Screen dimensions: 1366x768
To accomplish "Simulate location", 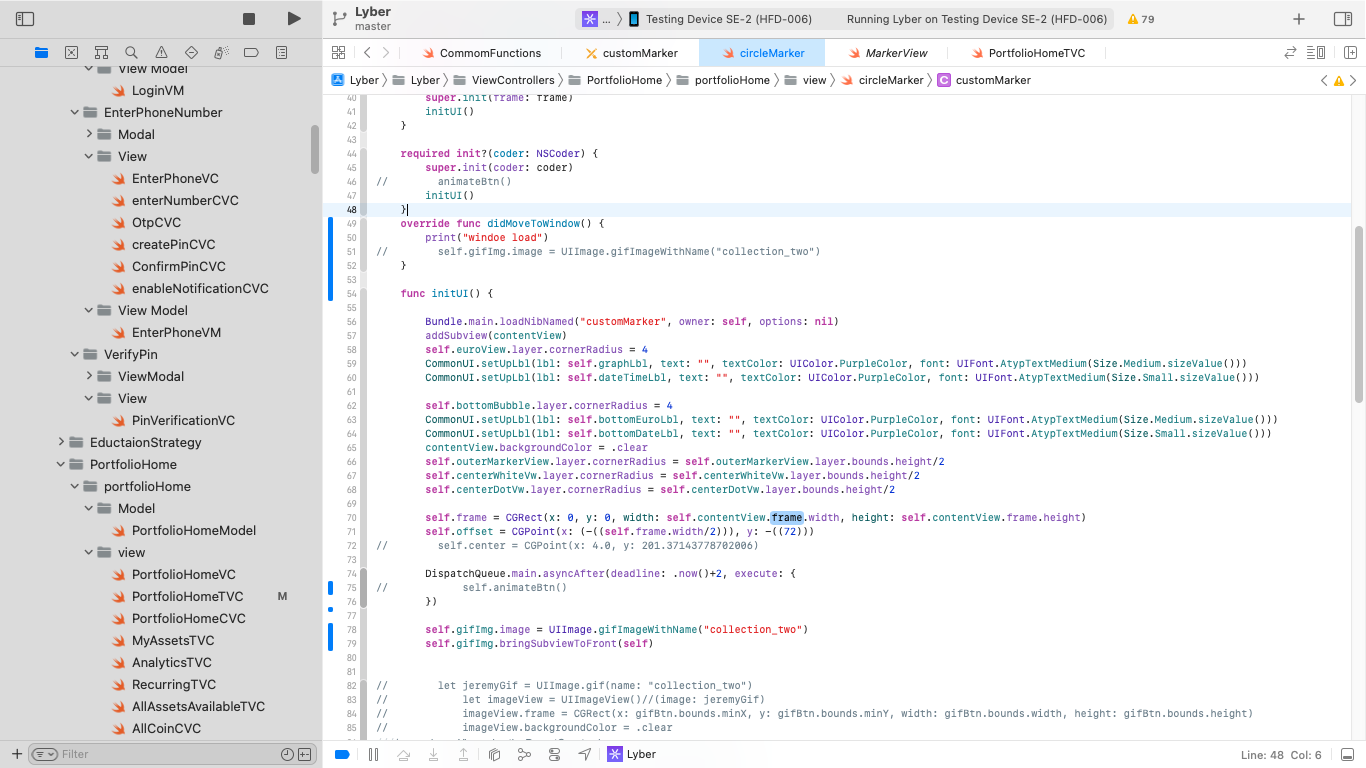I will (x=584, y=754).
